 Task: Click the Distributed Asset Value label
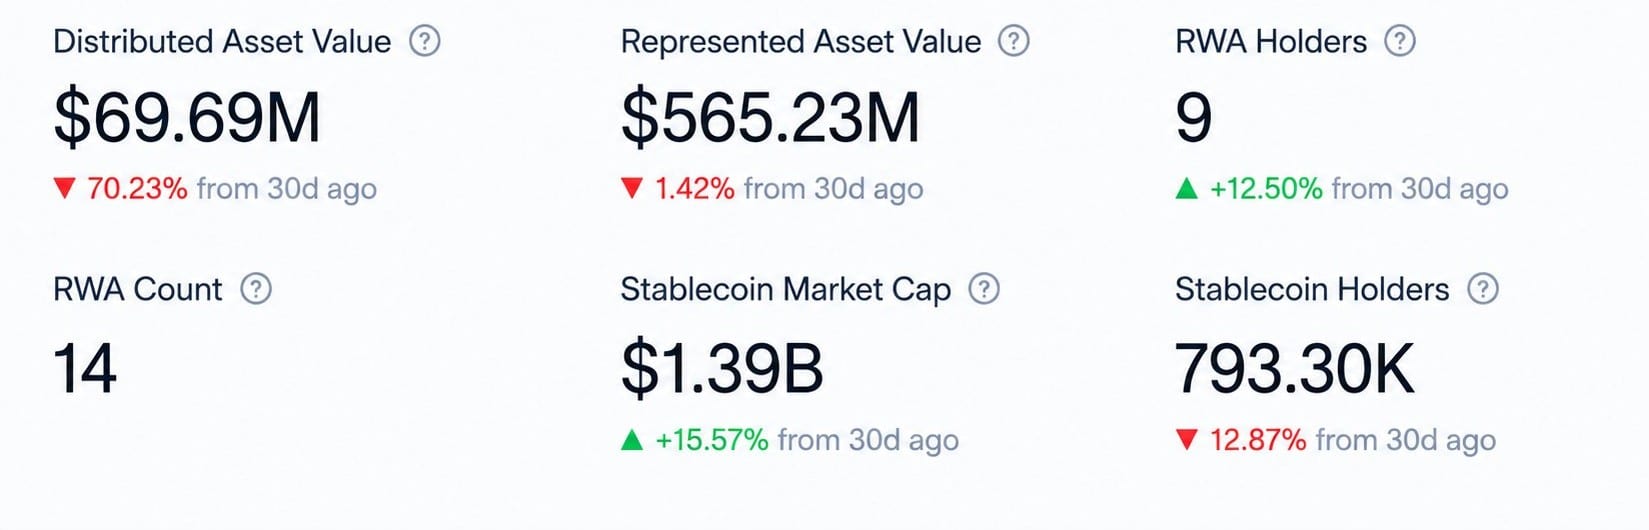[x=222, y=41]
